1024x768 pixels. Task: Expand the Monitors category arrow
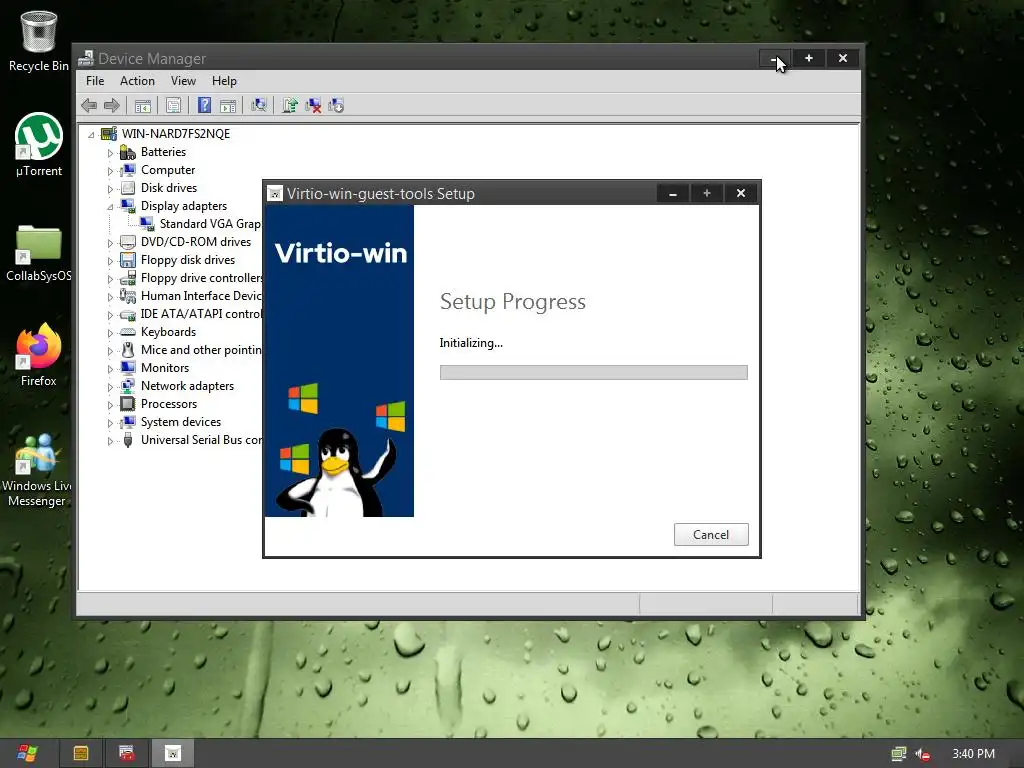pyautogui.click(x=110, y=369)
